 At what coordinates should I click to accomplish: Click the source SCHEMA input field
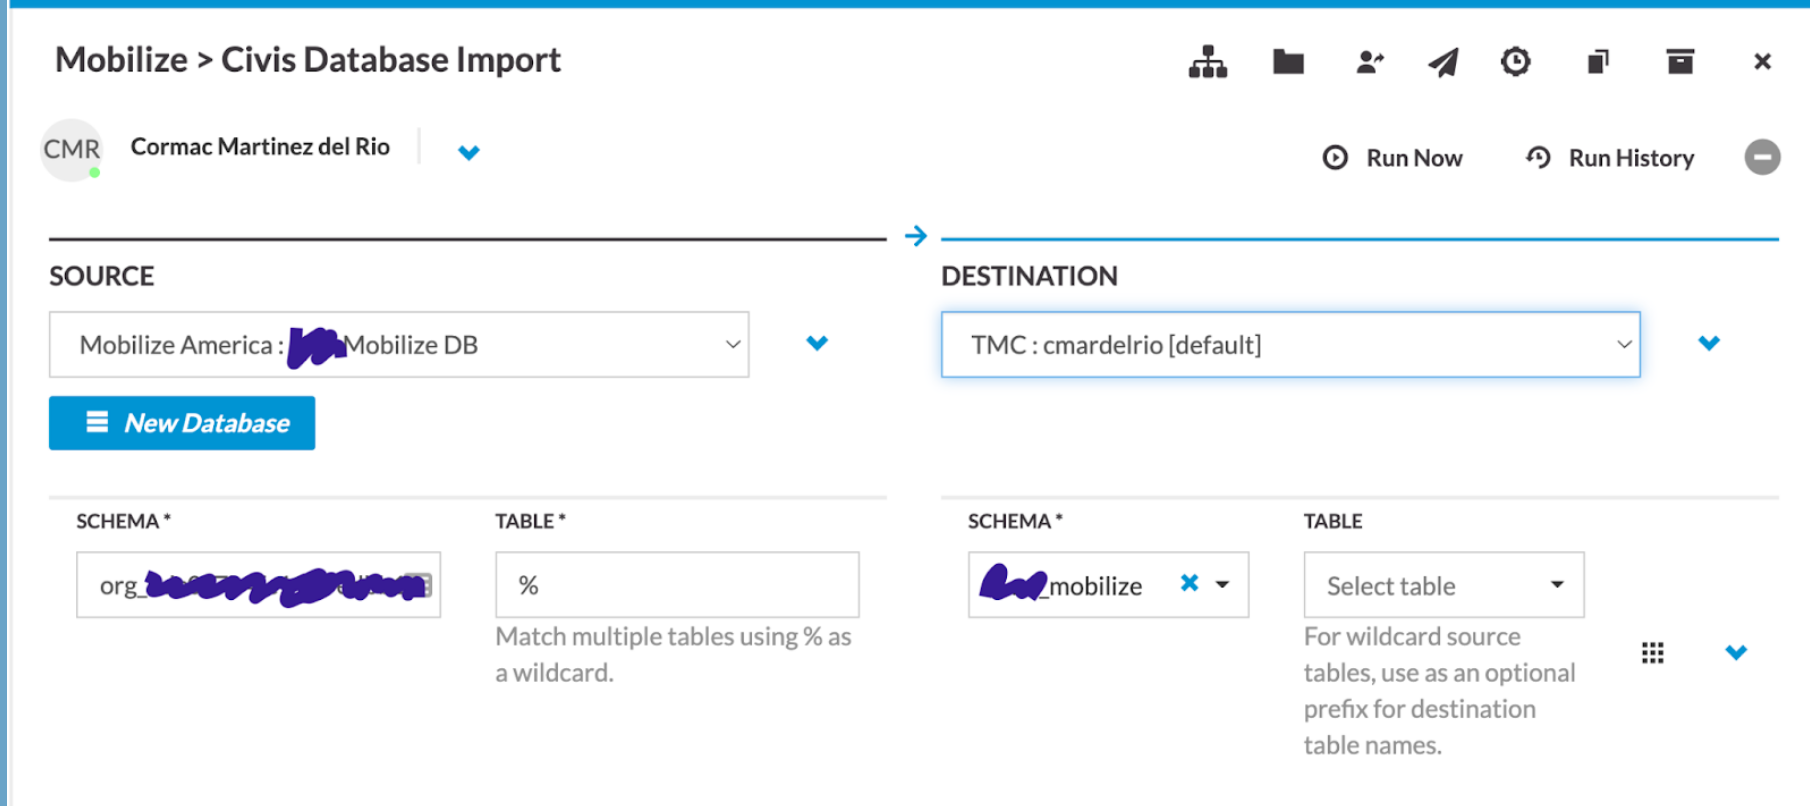pyautogui.click(x=258, y=585)
